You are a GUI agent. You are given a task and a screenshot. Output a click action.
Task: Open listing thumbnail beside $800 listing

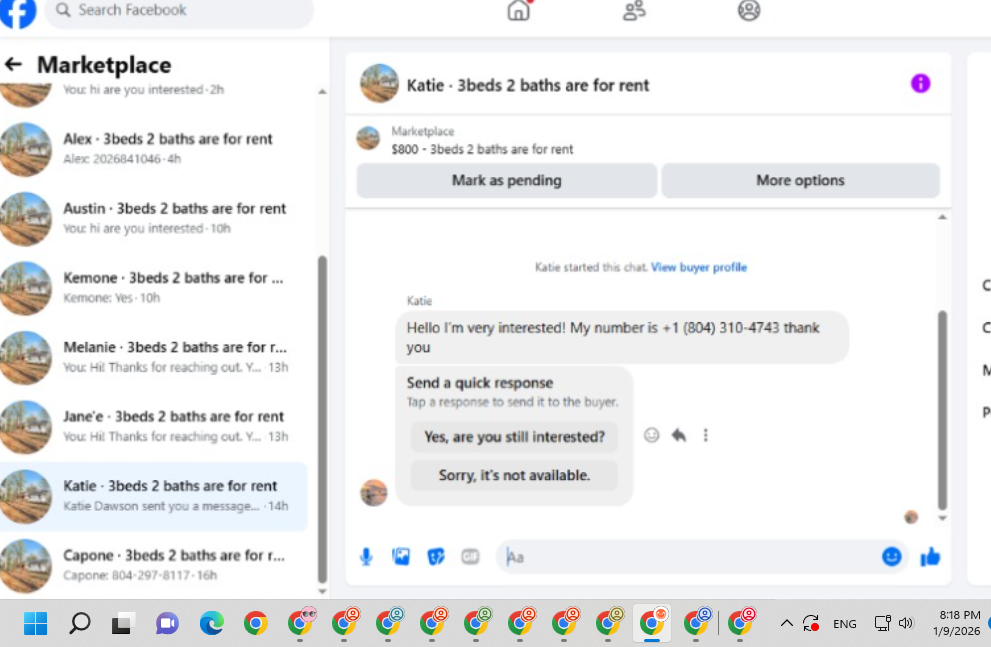tap(368, 138)
